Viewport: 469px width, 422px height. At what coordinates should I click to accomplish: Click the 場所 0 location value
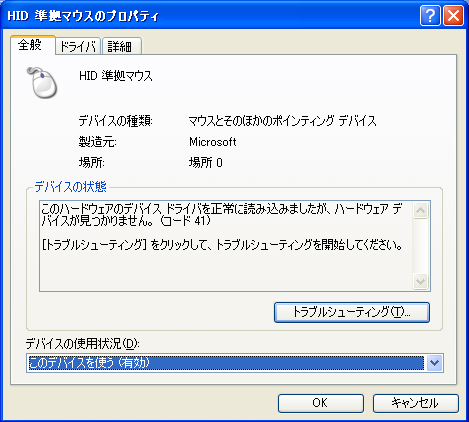point(206,163)
